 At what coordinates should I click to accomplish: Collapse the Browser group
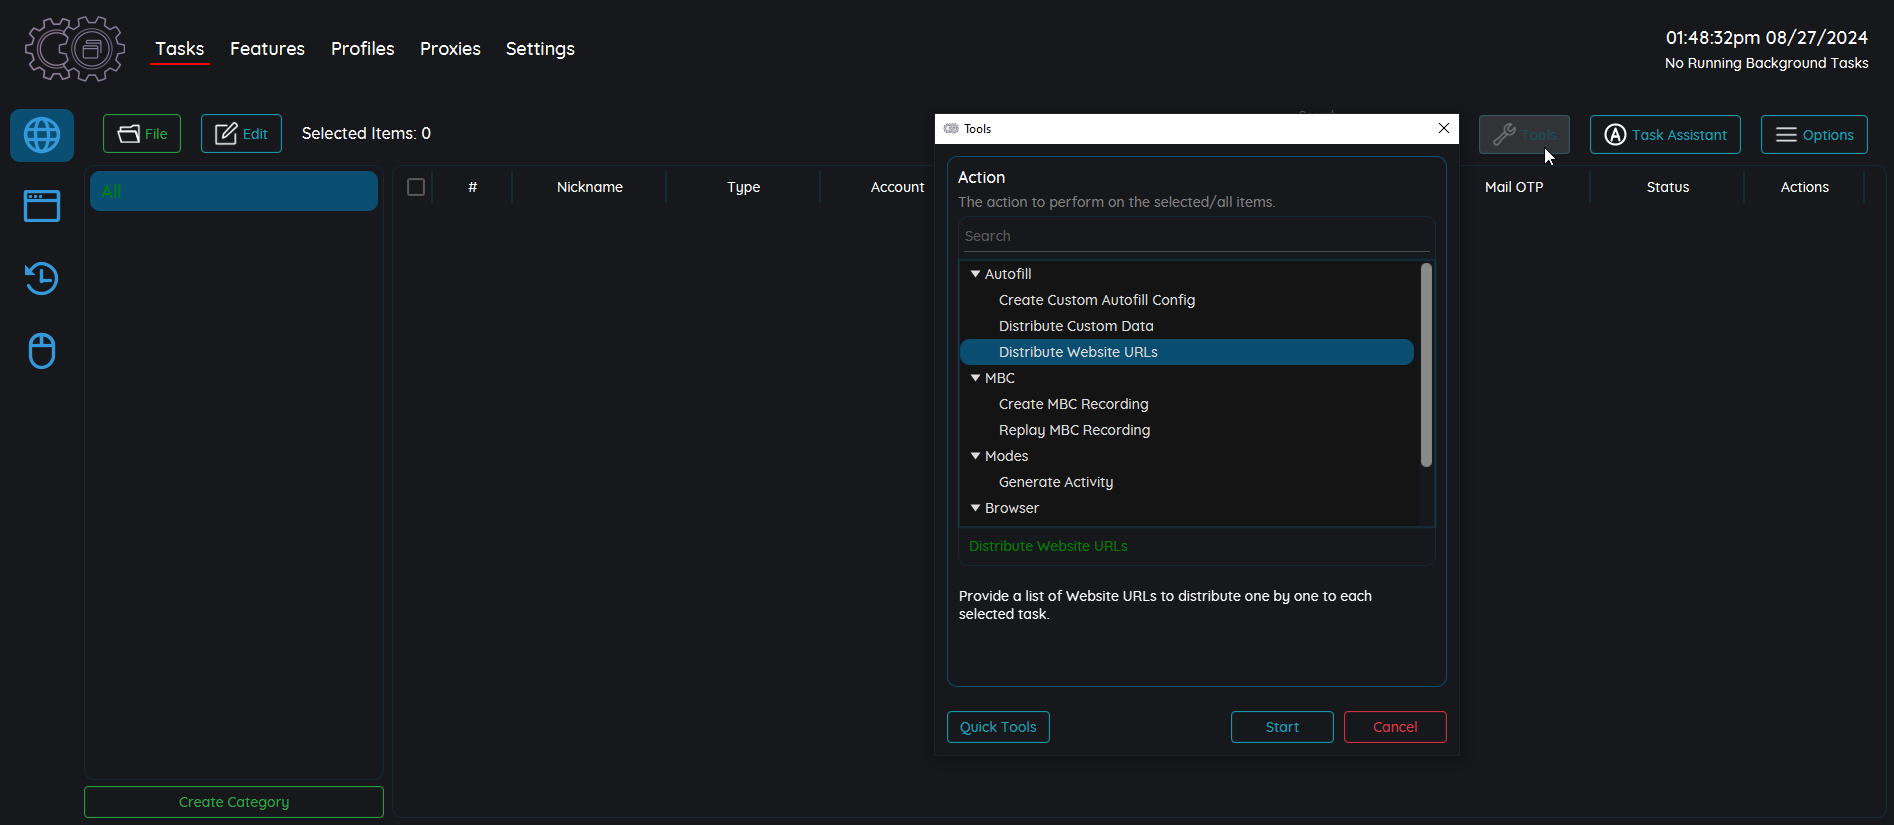(975, 508)
